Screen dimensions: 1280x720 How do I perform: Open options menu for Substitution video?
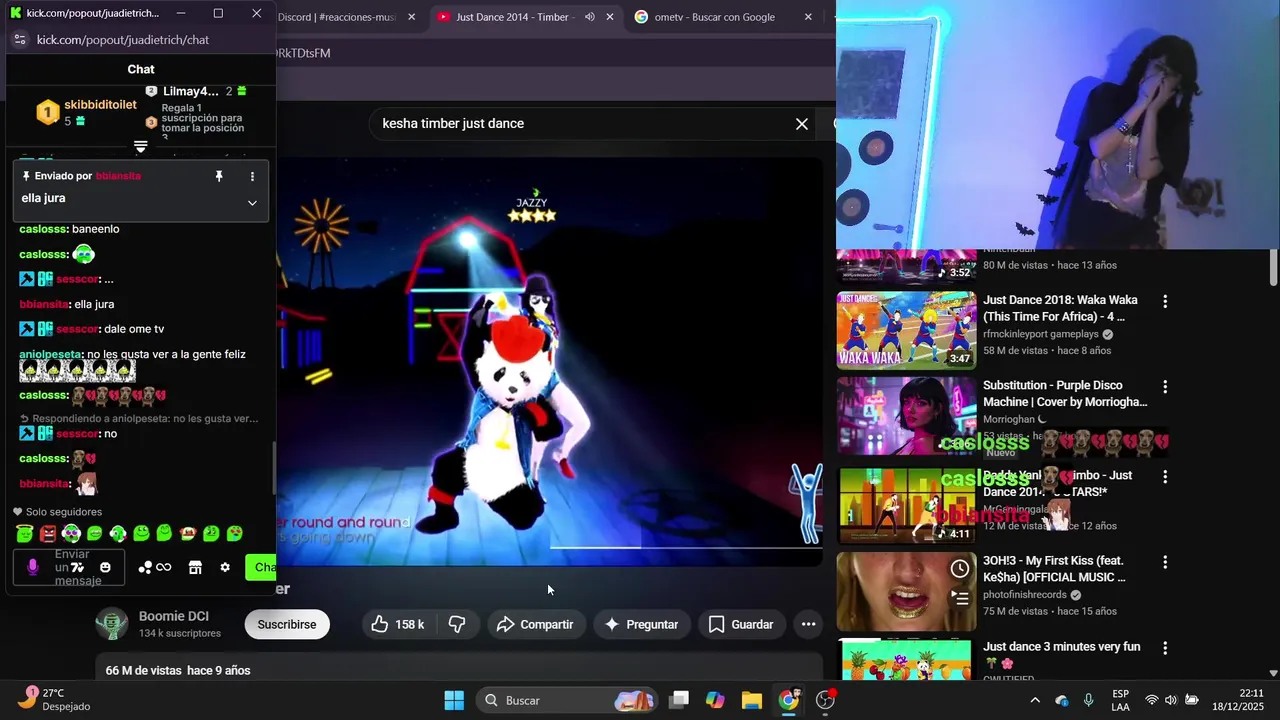pyautogui.click(x=1165, y=386)
